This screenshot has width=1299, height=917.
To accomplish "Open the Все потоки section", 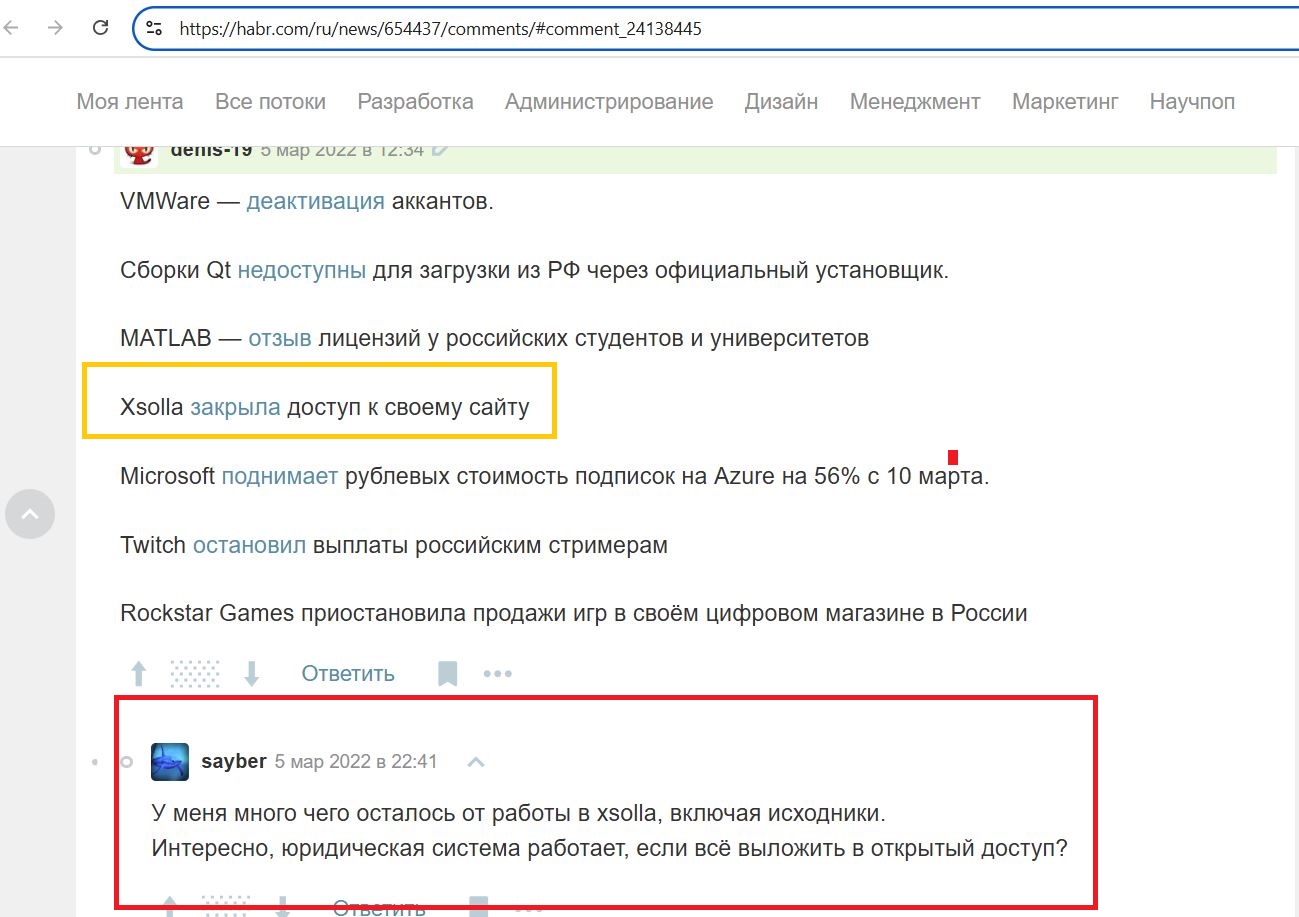I will pos(270,101).
